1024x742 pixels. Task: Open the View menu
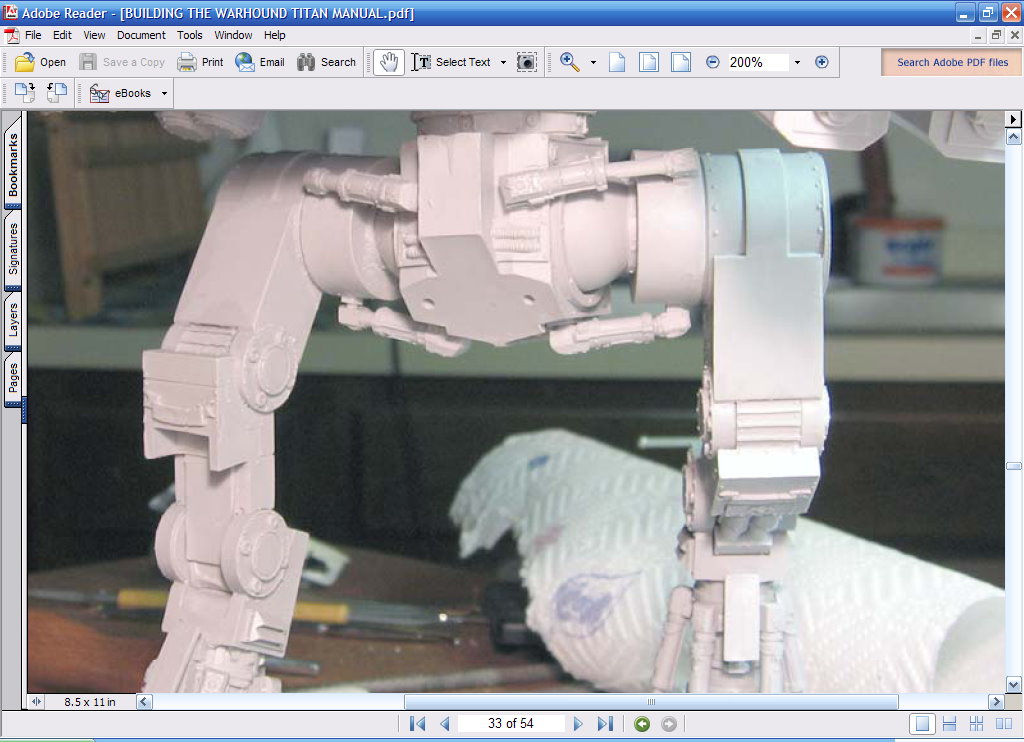(94, 35)
